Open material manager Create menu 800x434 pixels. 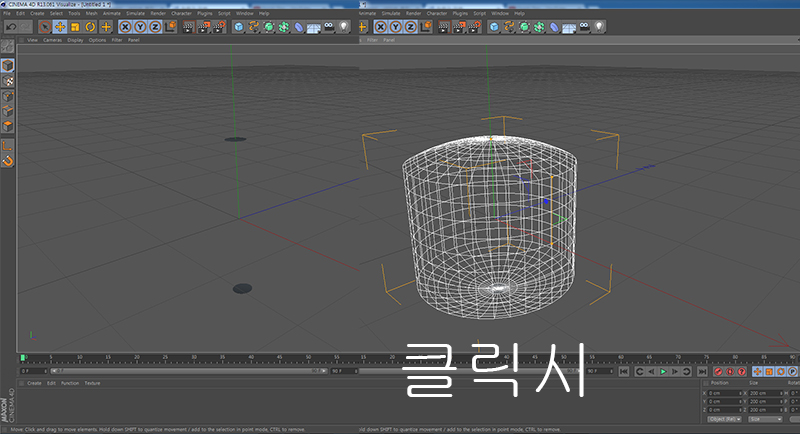click(34, 383)
